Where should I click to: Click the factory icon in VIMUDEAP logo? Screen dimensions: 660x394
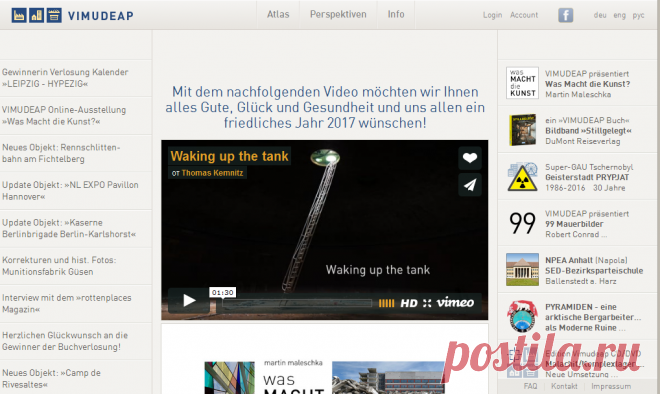pos(19,16)
